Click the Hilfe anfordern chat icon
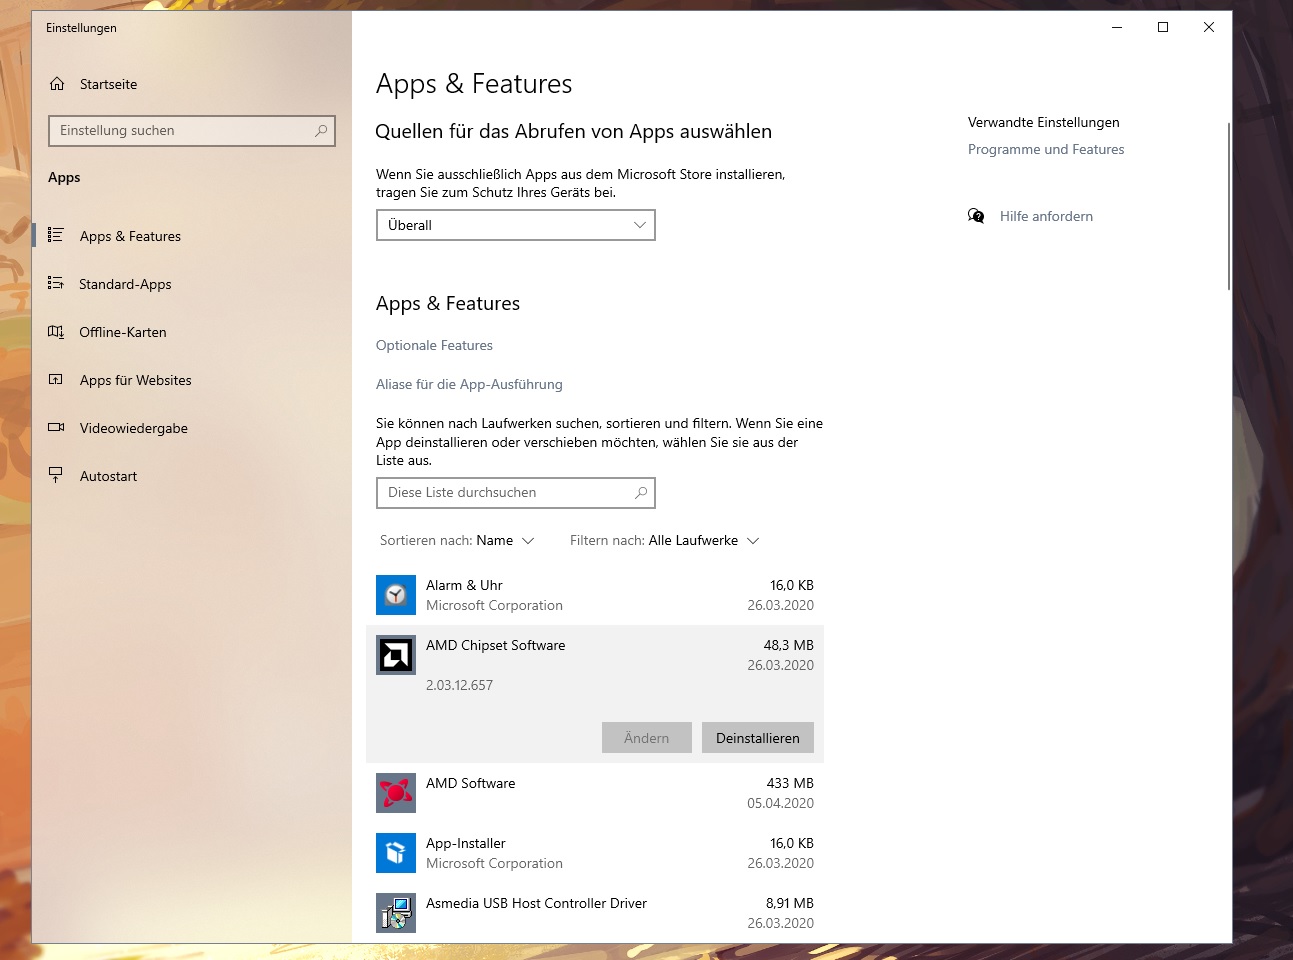The height and width of the screenshot is (960, 1293). click(976, 216)
